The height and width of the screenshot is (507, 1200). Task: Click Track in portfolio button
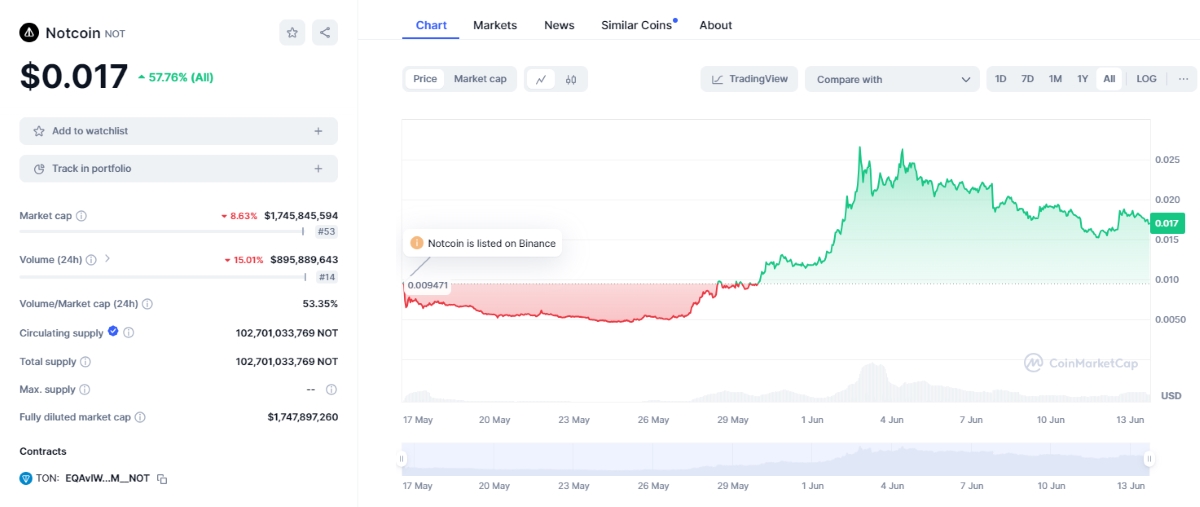178,169
